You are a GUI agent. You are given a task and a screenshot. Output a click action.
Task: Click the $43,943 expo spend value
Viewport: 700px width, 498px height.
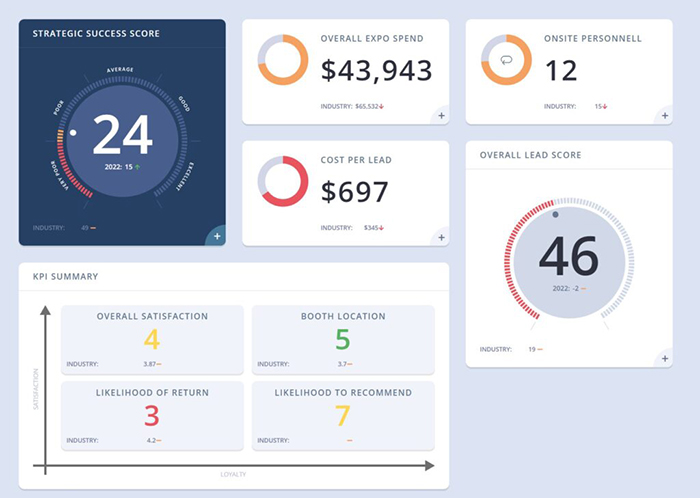click(x=376, y=71)
